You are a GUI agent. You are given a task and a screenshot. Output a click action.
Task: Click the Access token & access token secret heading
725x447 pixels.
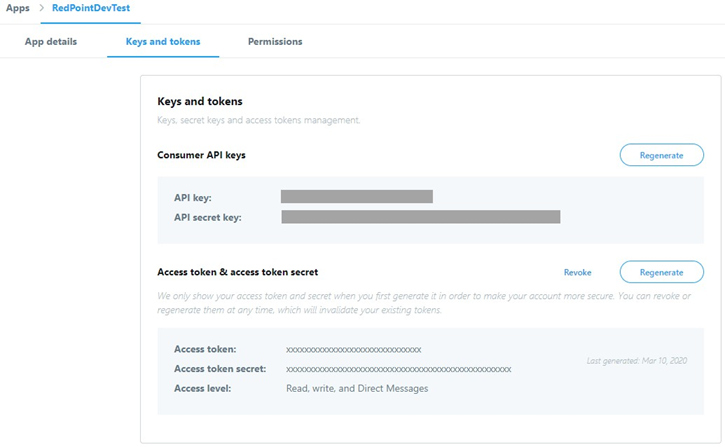(x=237, y=272)
